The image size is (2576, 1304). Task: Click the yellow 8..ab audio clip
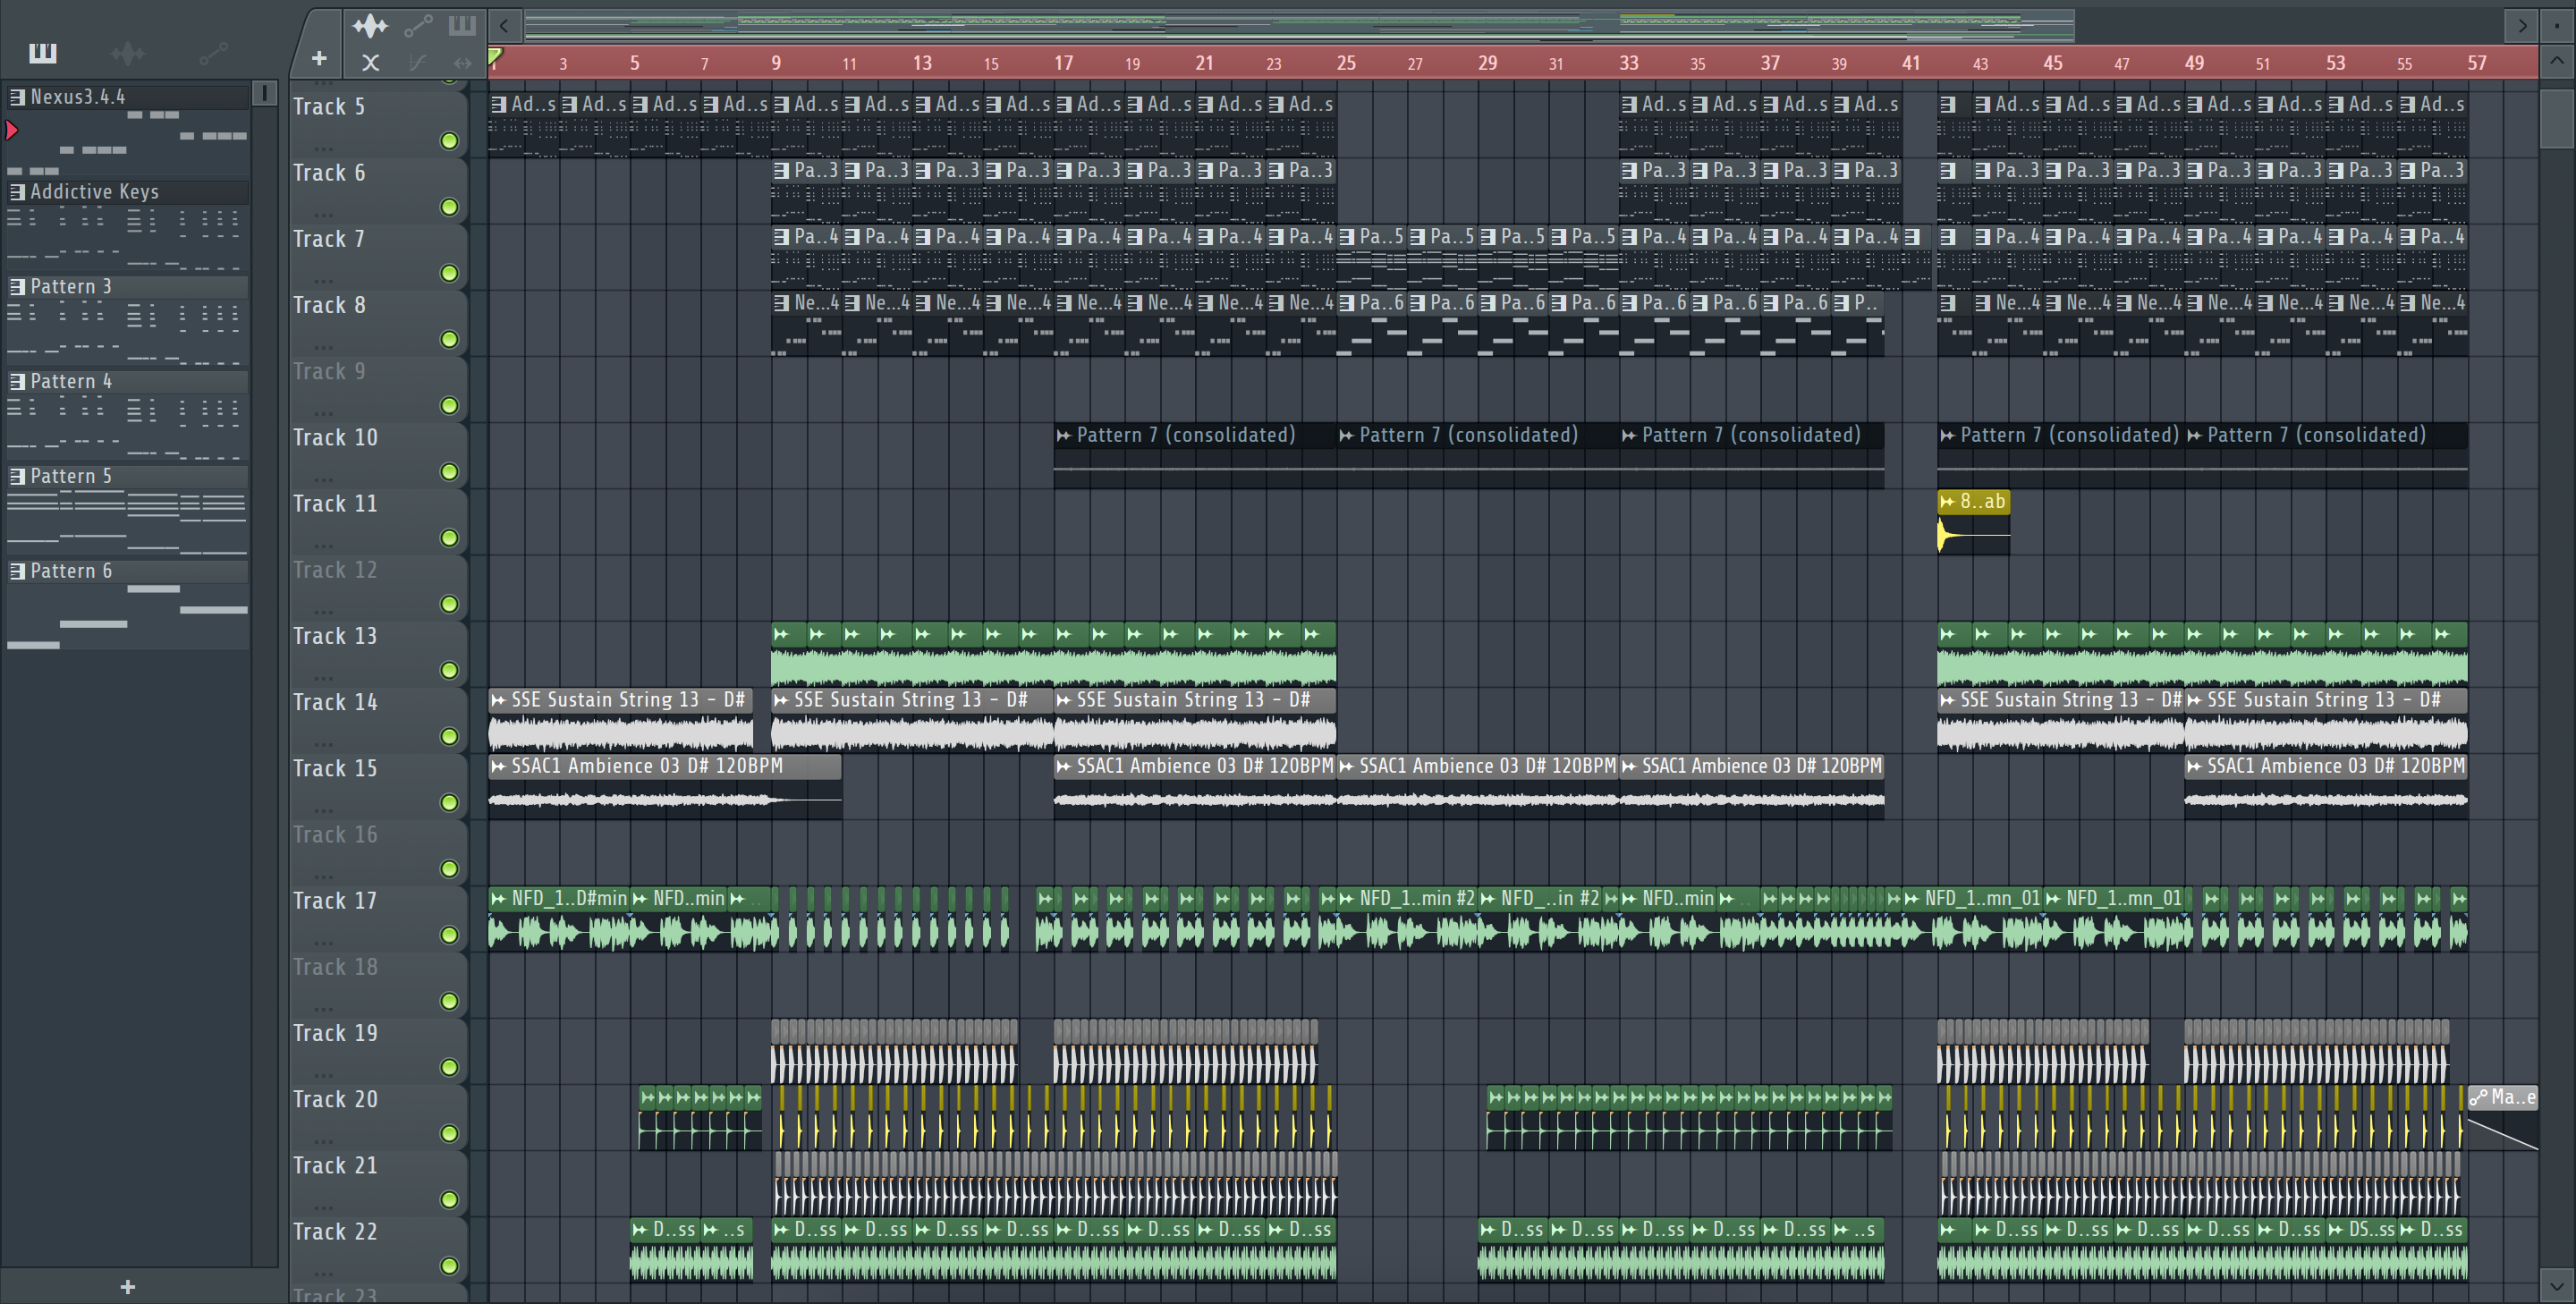click(x=1973, y=522)
